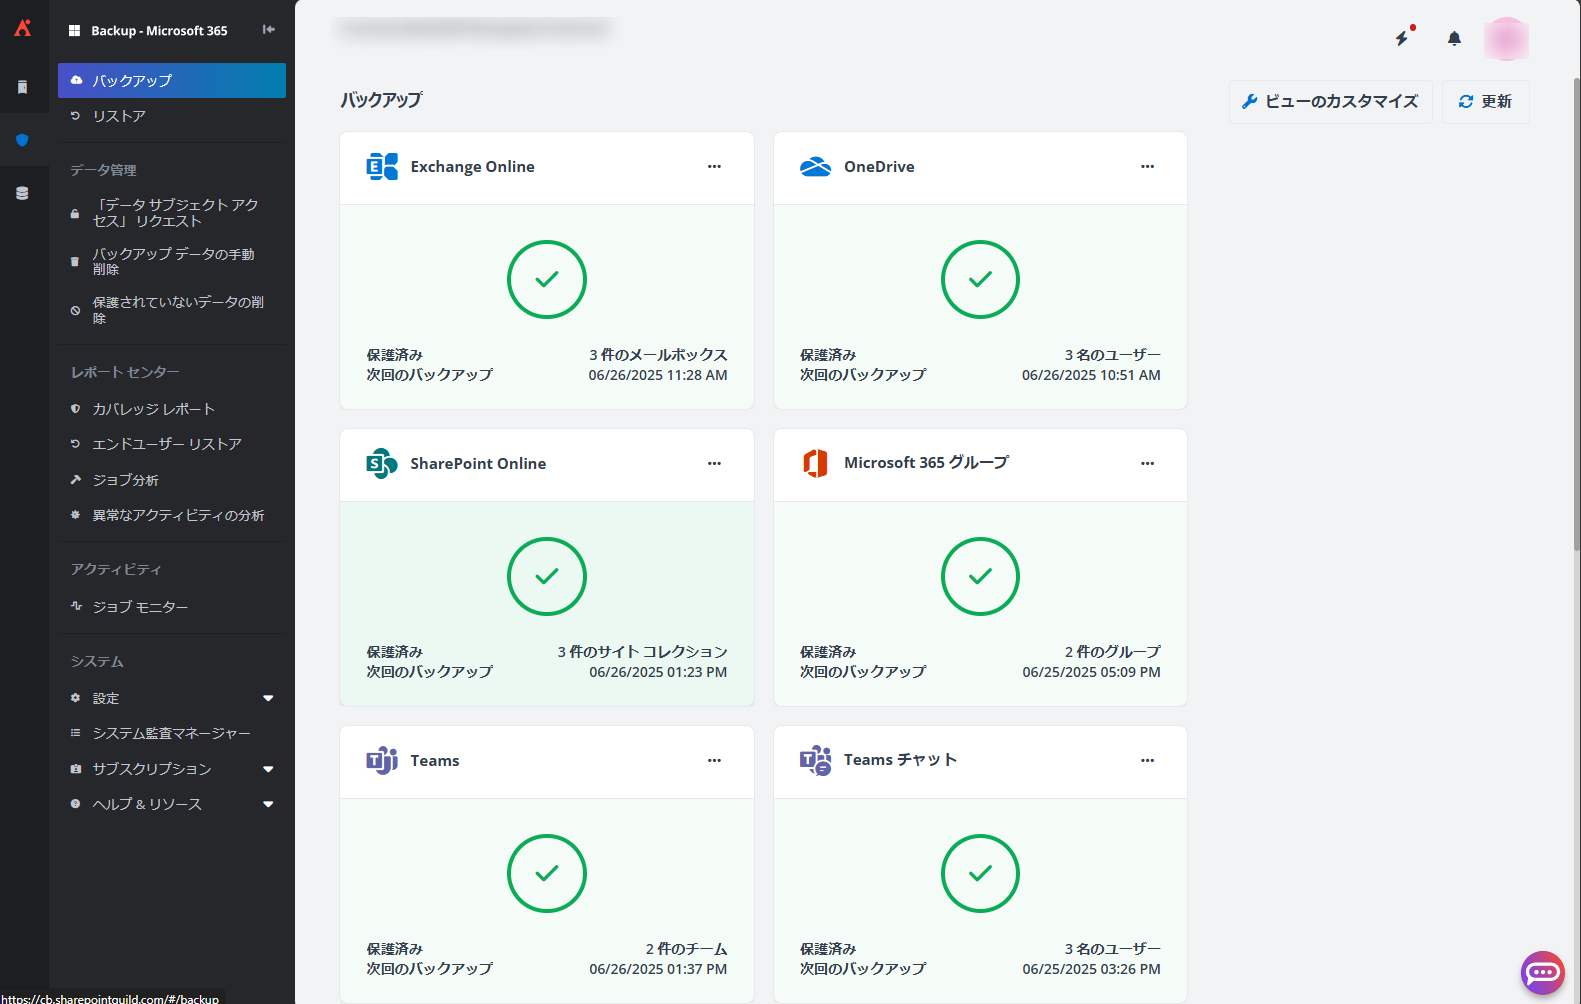Screen dimensions: 1581x1004
Task: Click the Teams logo icon
Action: (x=382, y=760)
